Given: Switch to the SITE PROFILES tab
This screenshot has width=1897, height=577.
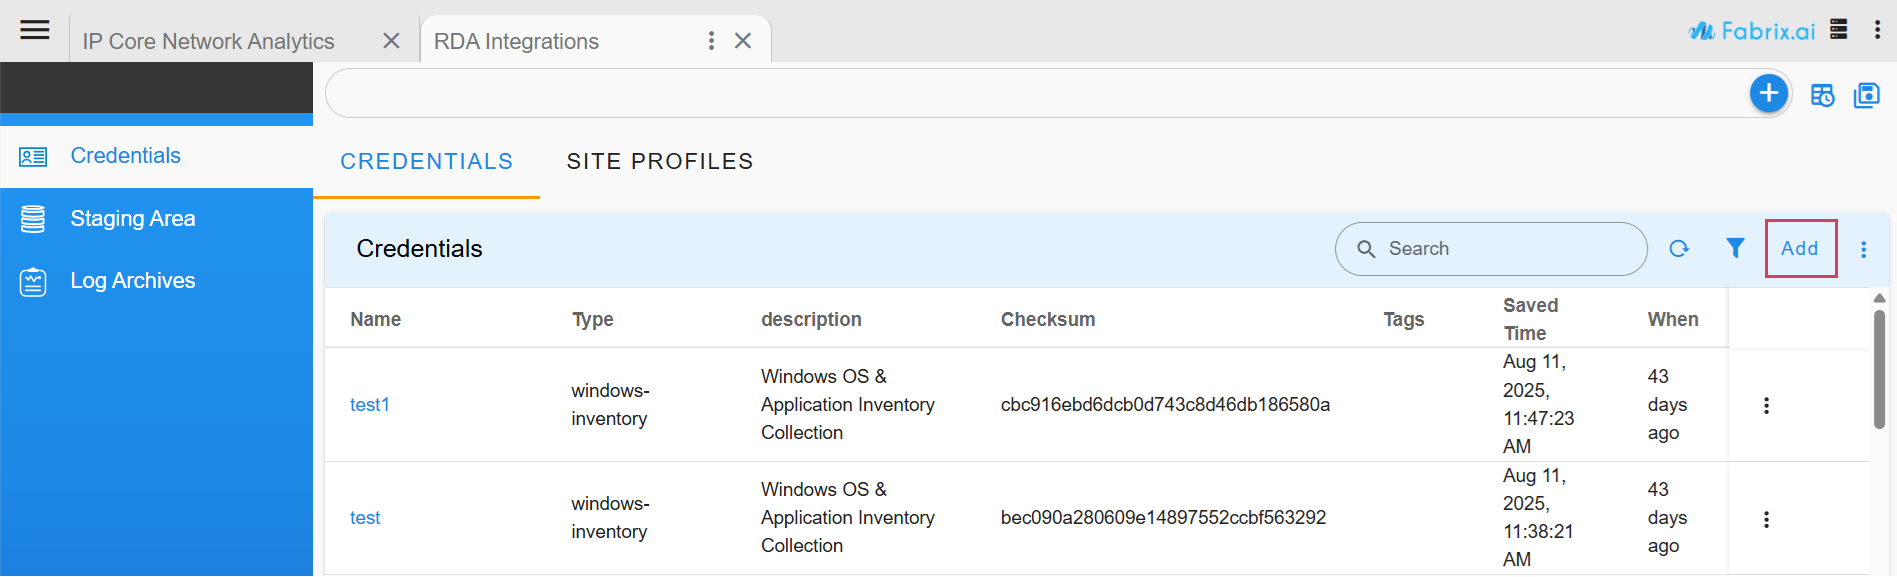Looking at the screenshot, I should point(660,162).
